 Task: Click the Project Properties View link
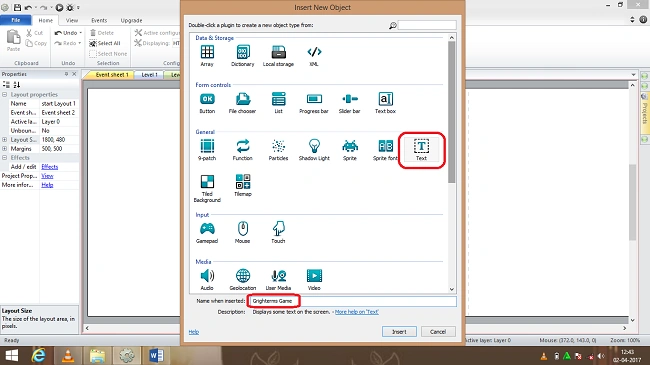pos(47,176)
